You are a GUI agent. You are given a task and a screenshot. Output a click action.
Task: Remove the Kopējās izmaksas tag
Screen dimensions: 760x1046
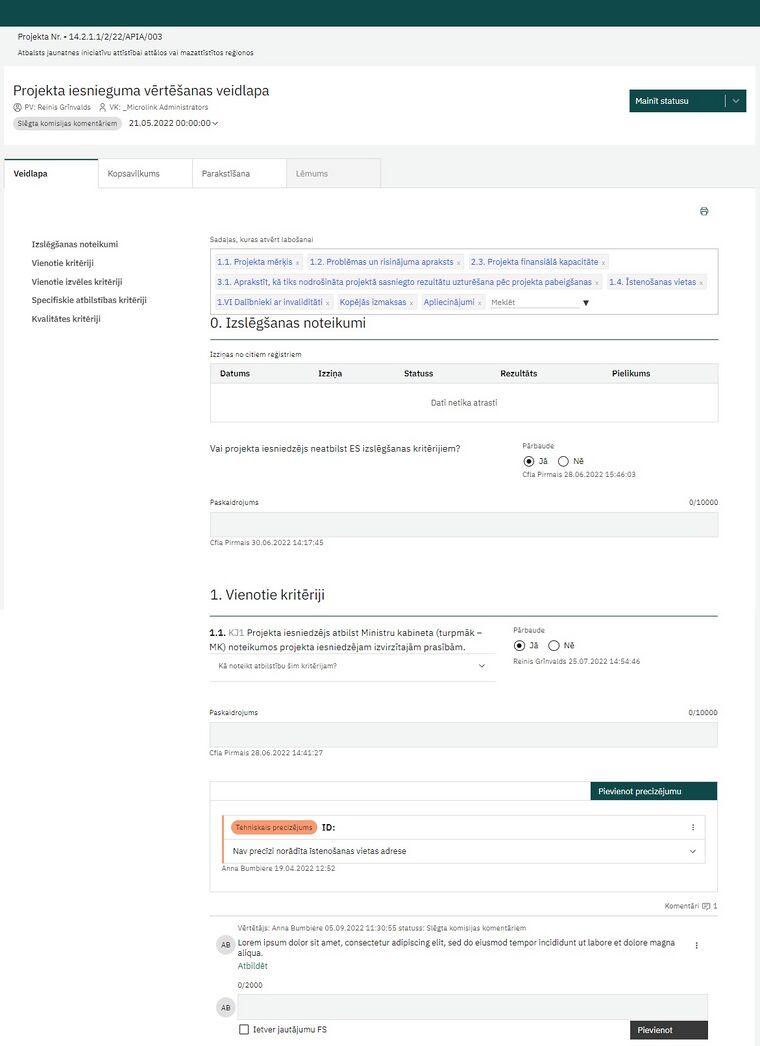411,303
